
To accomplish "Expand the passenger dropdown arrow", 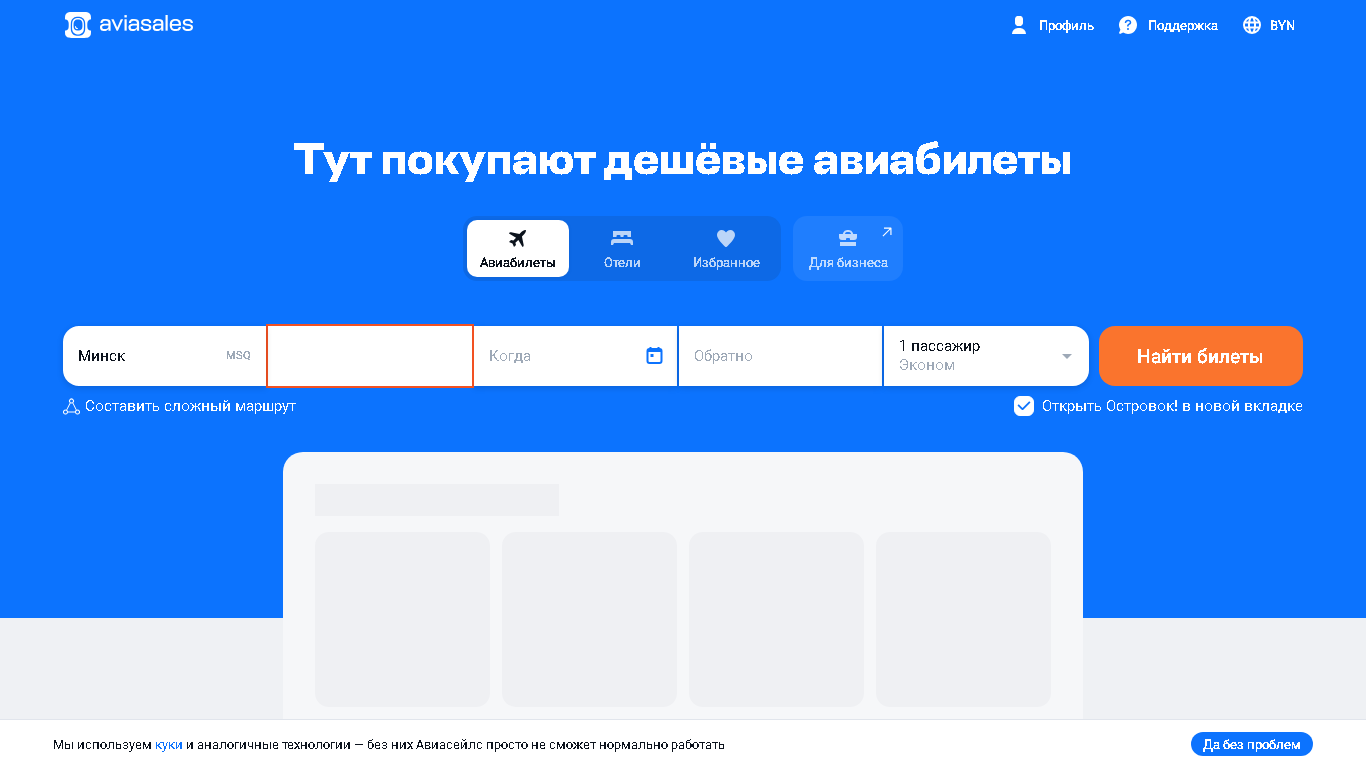I will coord(1067,356).
